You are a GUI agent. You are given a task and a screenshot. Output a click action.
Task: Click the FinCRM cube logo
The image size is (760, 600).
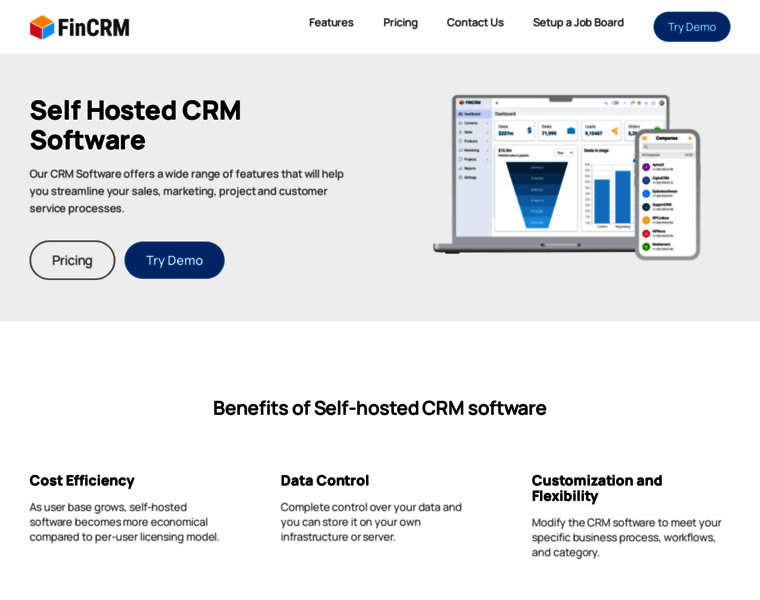tap(42, 27)
